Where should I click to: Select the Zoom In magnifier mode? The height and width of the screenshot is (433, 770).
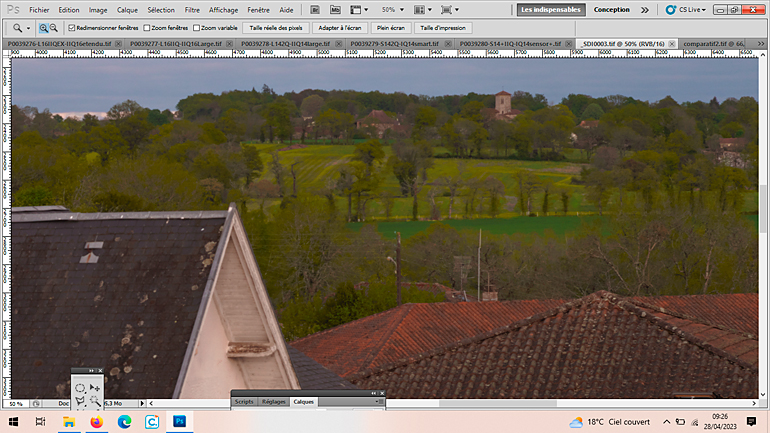(x=44, y=28)
